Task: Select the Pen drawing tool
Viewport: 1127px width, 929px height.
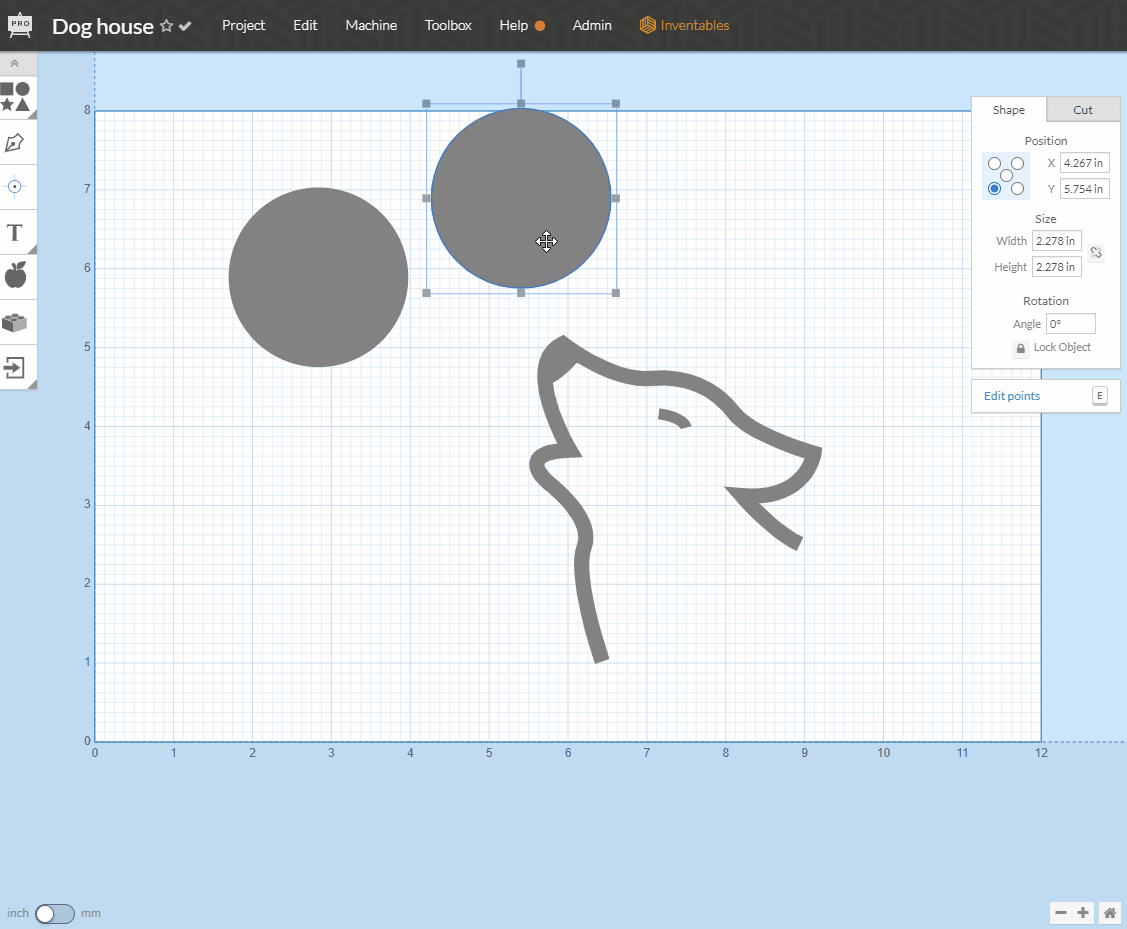Action: (x=15, y=142)
